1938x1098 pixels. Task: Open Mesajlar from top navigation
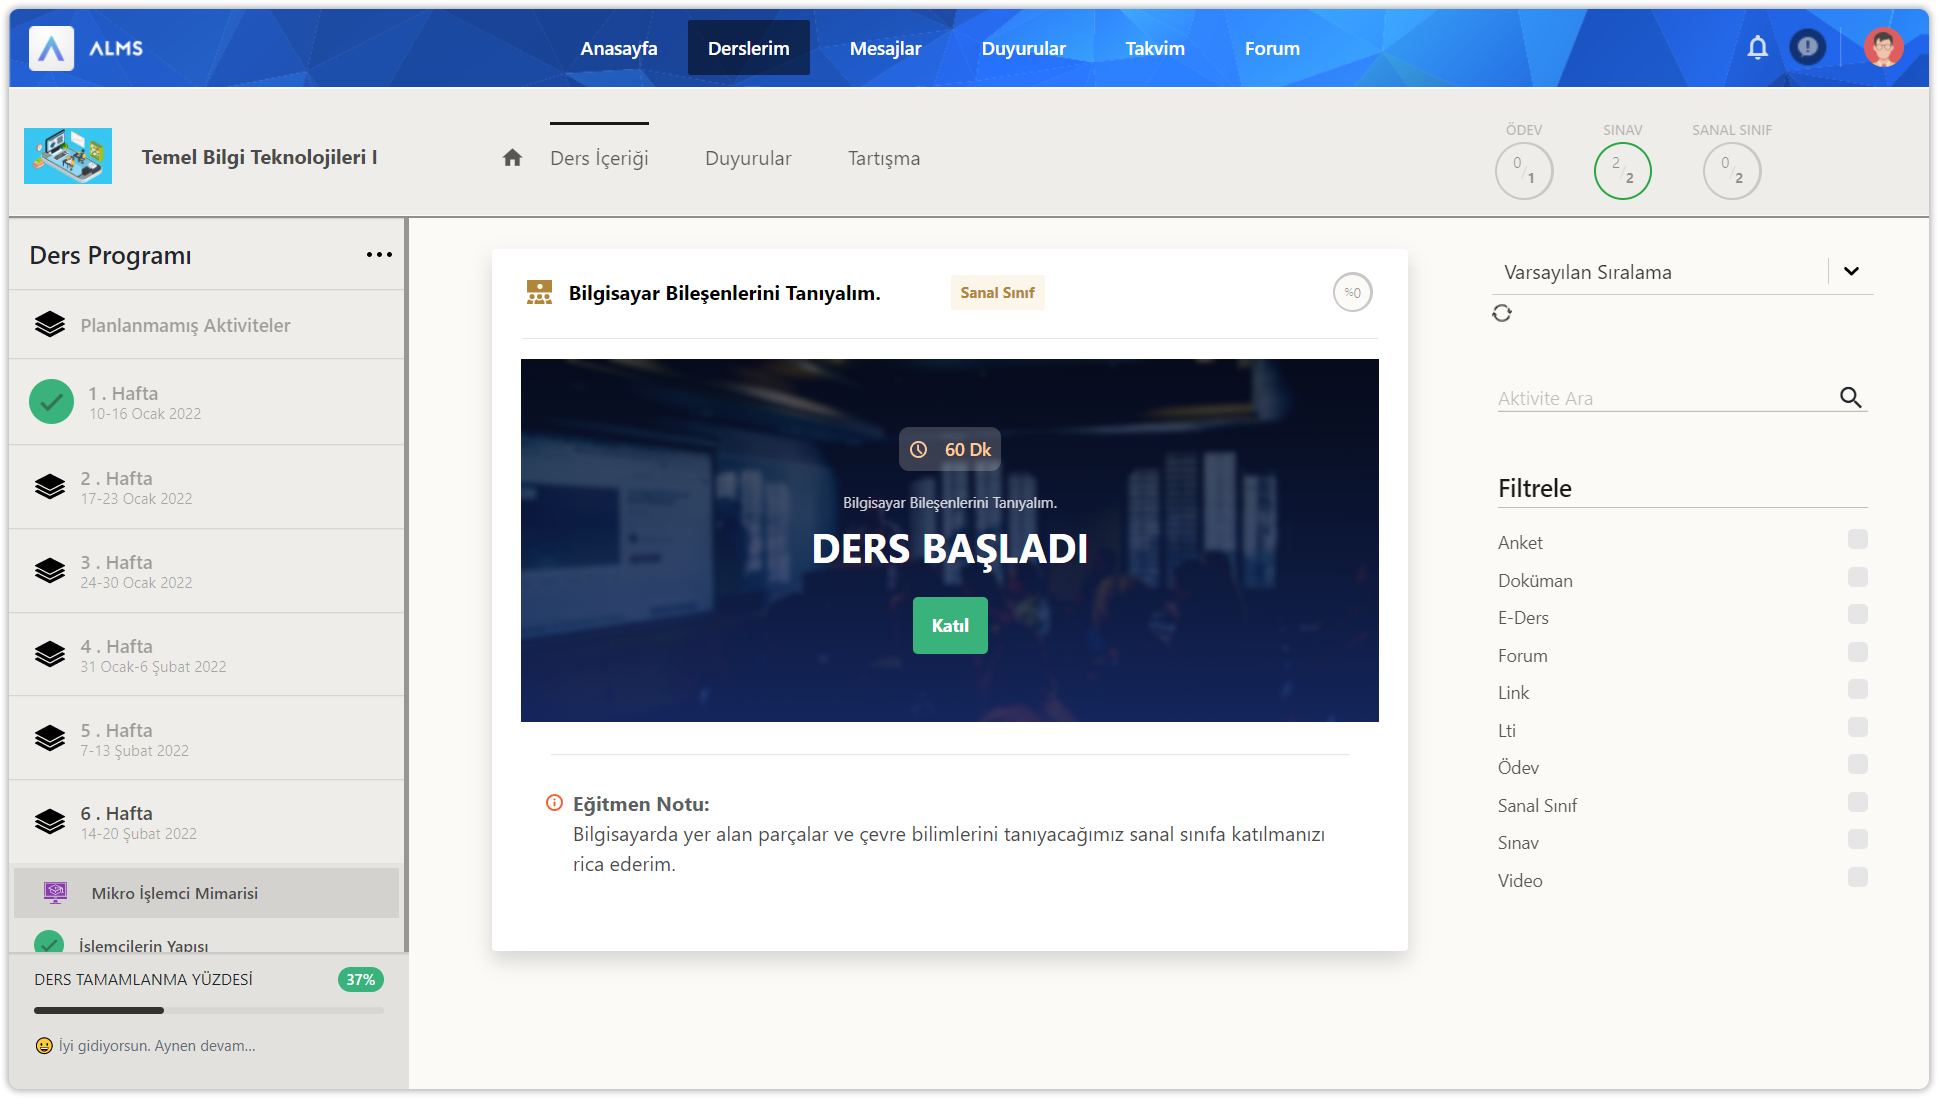click(885, 48)
